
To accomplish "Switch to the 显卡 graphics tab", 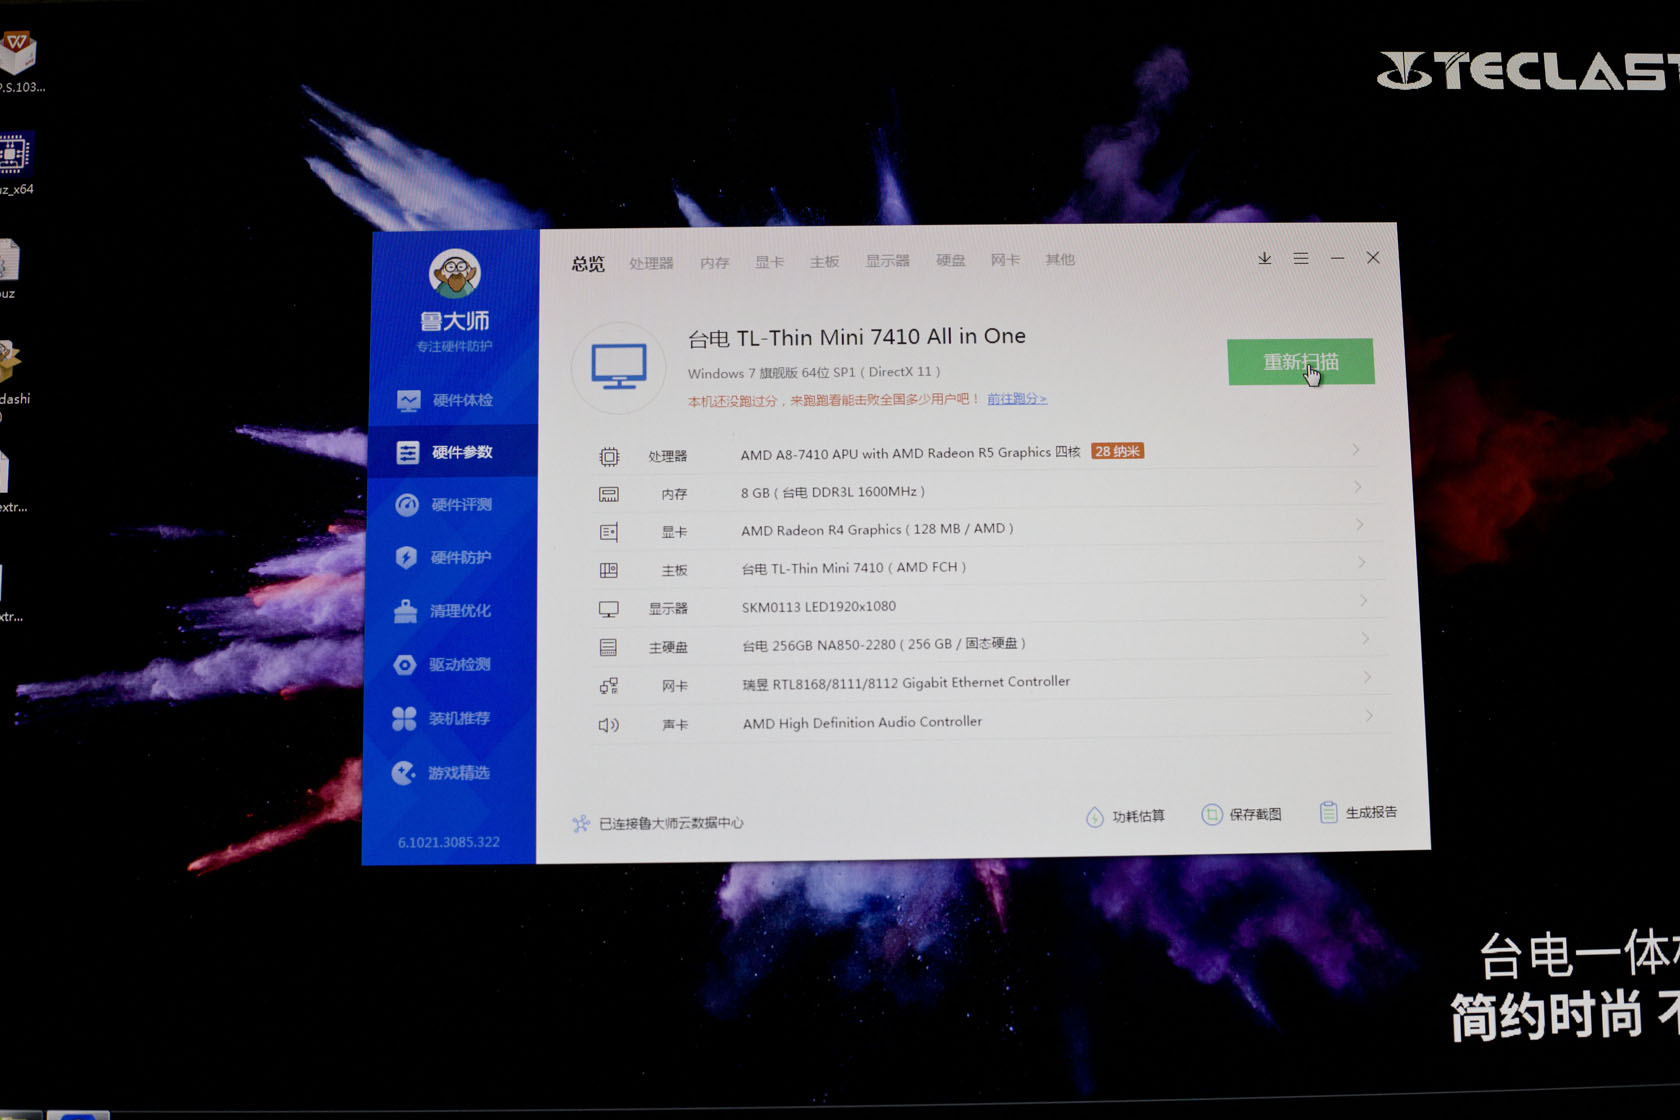I will coord(769,262).
